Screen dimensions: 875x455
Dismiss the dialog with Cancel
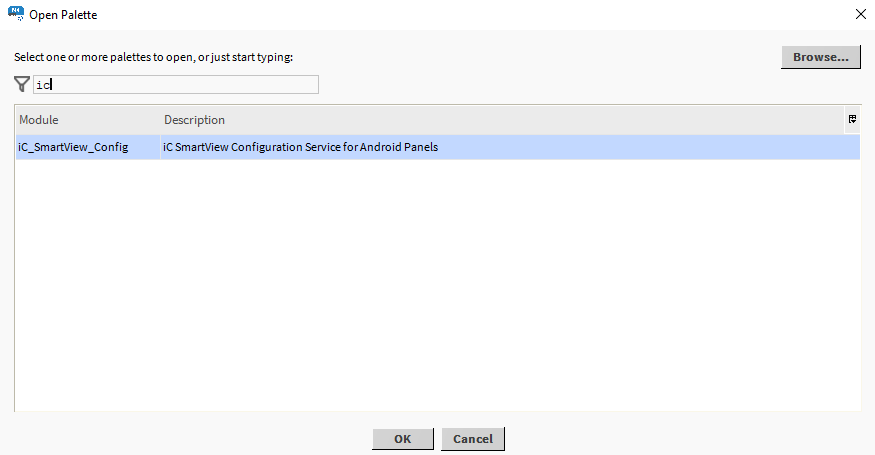click(x=473, y=439)
